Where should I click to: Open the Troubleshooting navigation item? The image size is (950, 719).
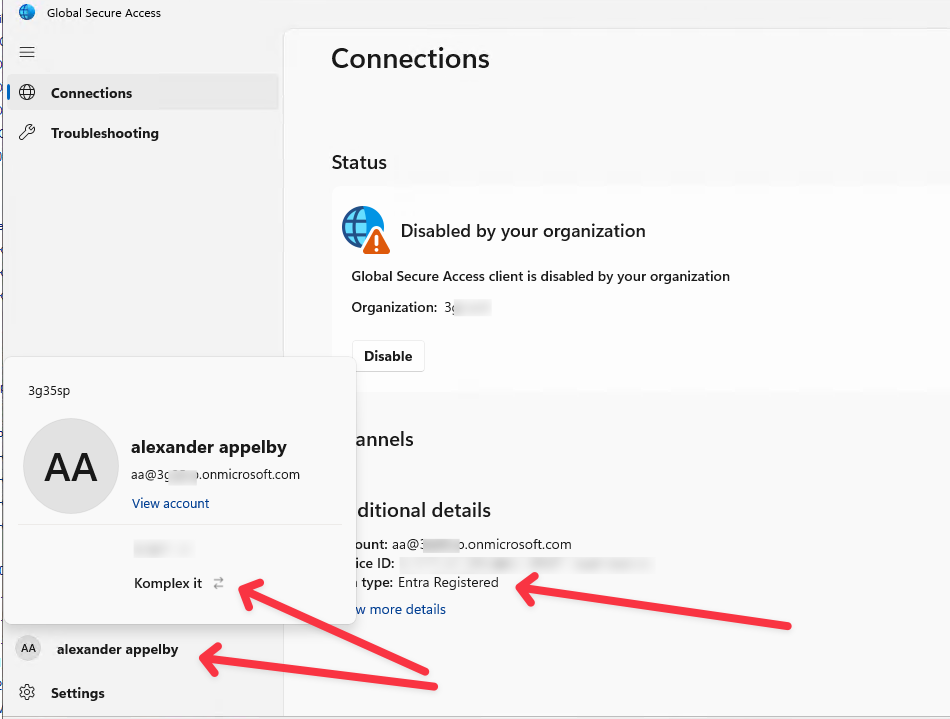(105, 133)
